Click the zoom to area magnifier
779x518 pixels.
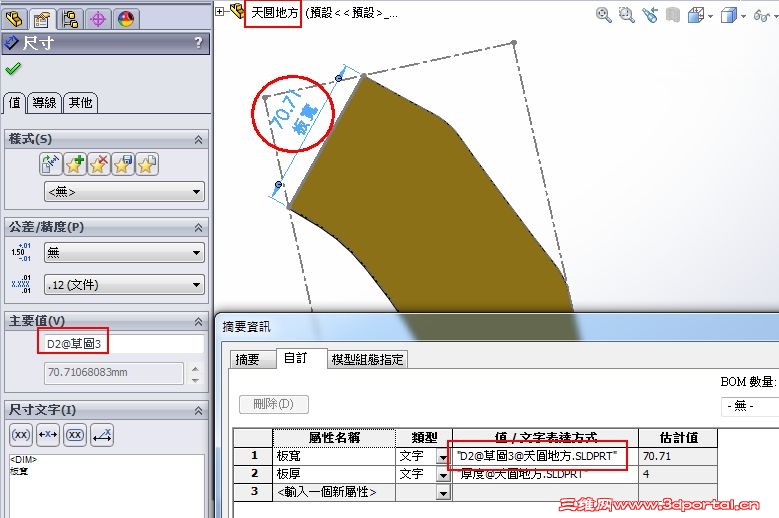point(626,15)
